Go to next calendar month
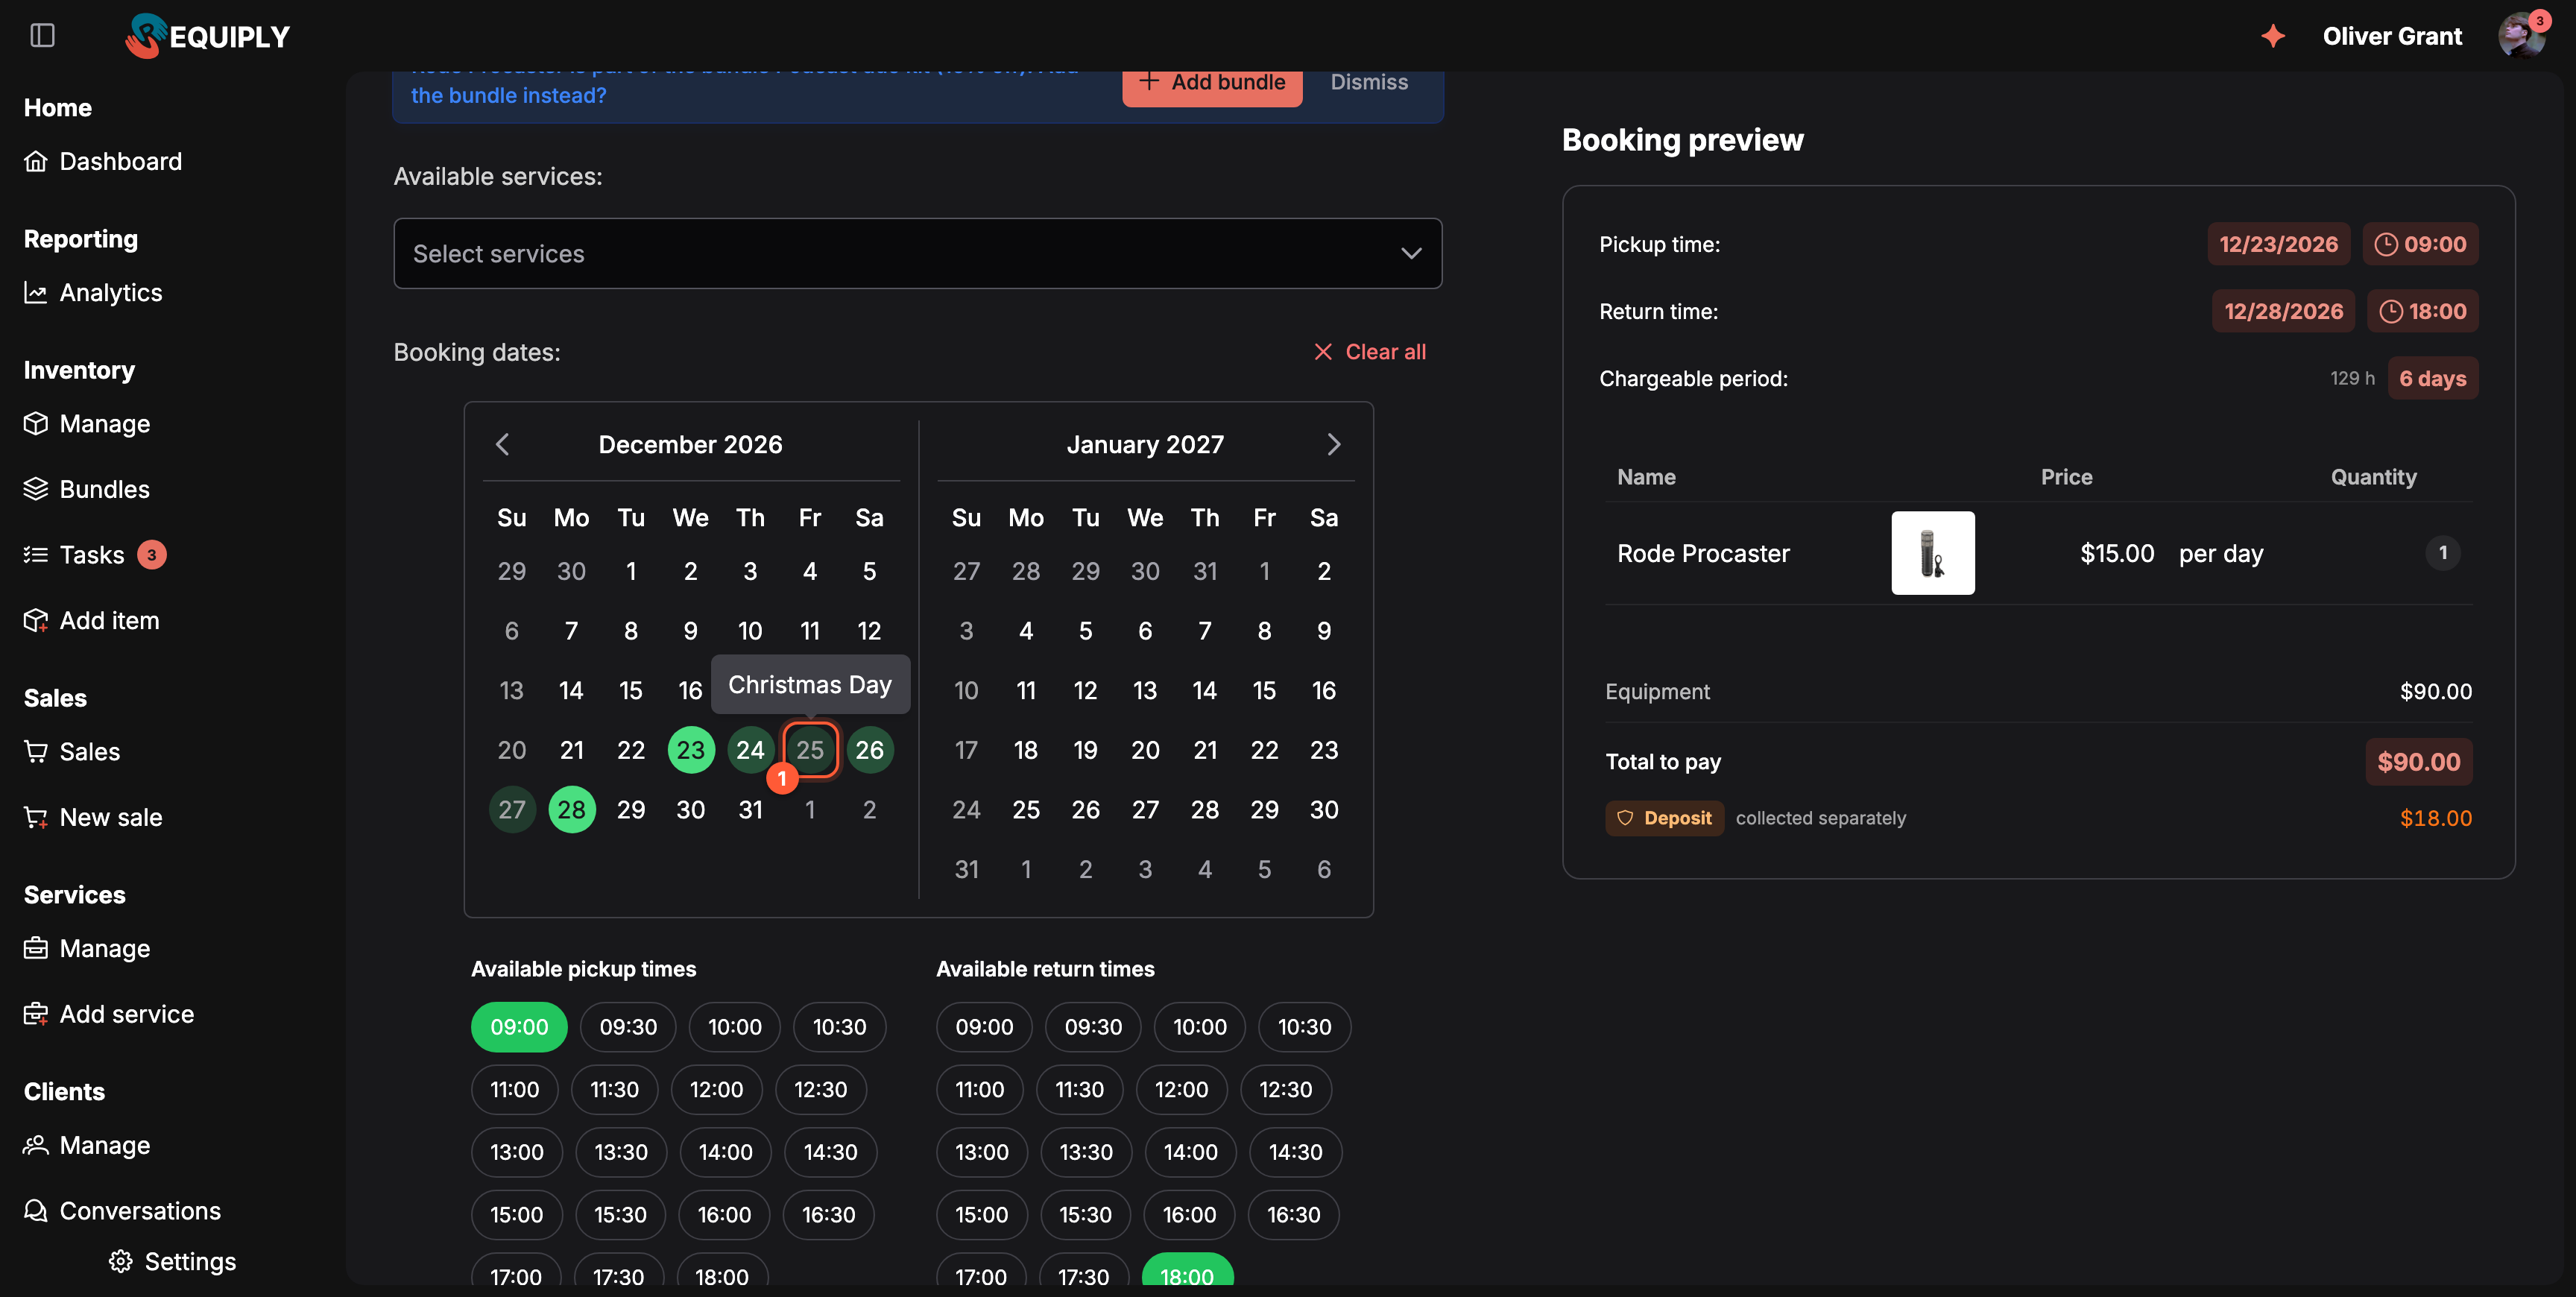Viewport: 2576px width, 1297px height. pos(1333,444)
